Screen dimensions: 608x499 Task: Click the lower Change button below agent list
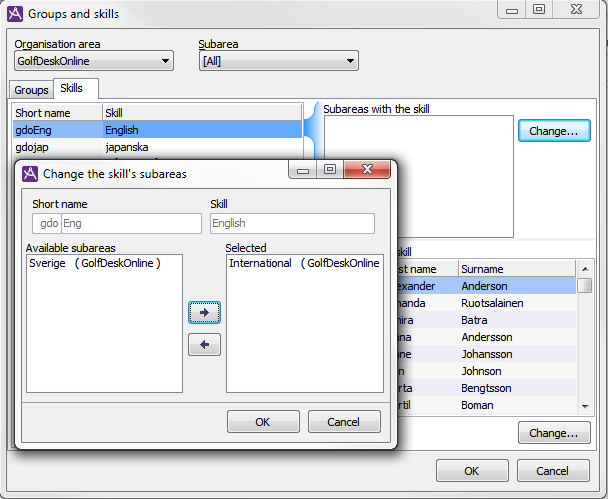tap(553, 433)
